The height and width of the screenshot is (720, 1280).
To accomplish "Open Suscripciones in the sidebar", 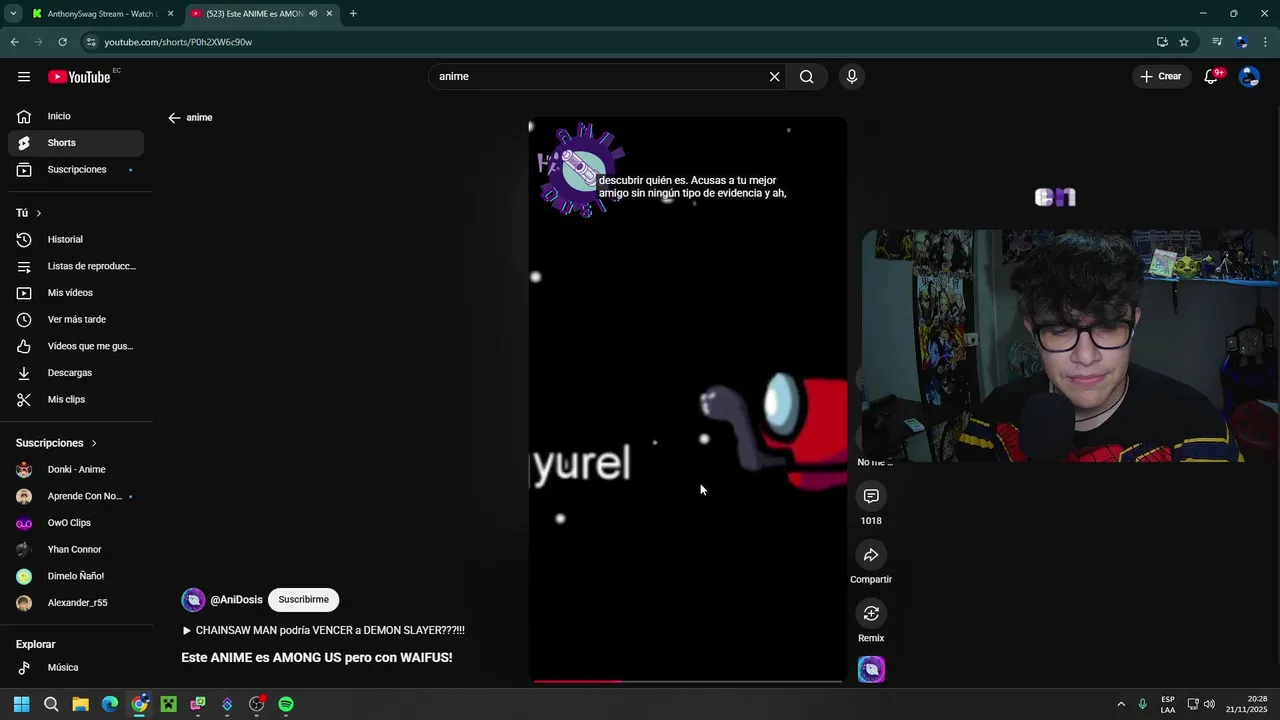I will 76,170.
